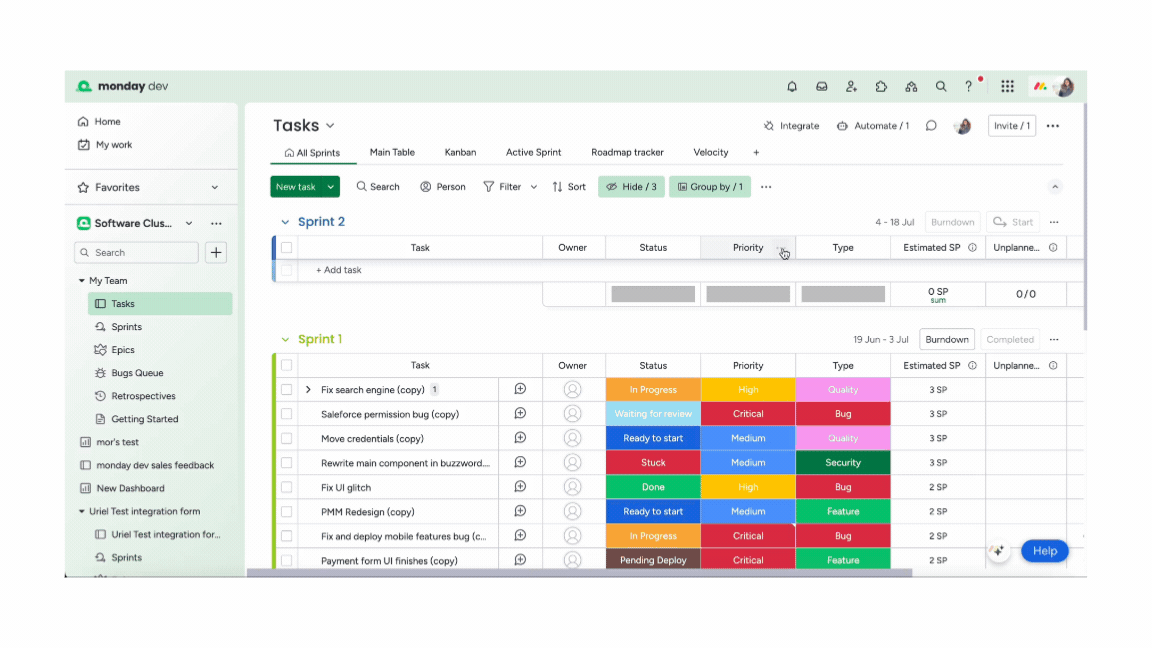
Task: Click the invite members icon in top bar
Action: point(851,87)
